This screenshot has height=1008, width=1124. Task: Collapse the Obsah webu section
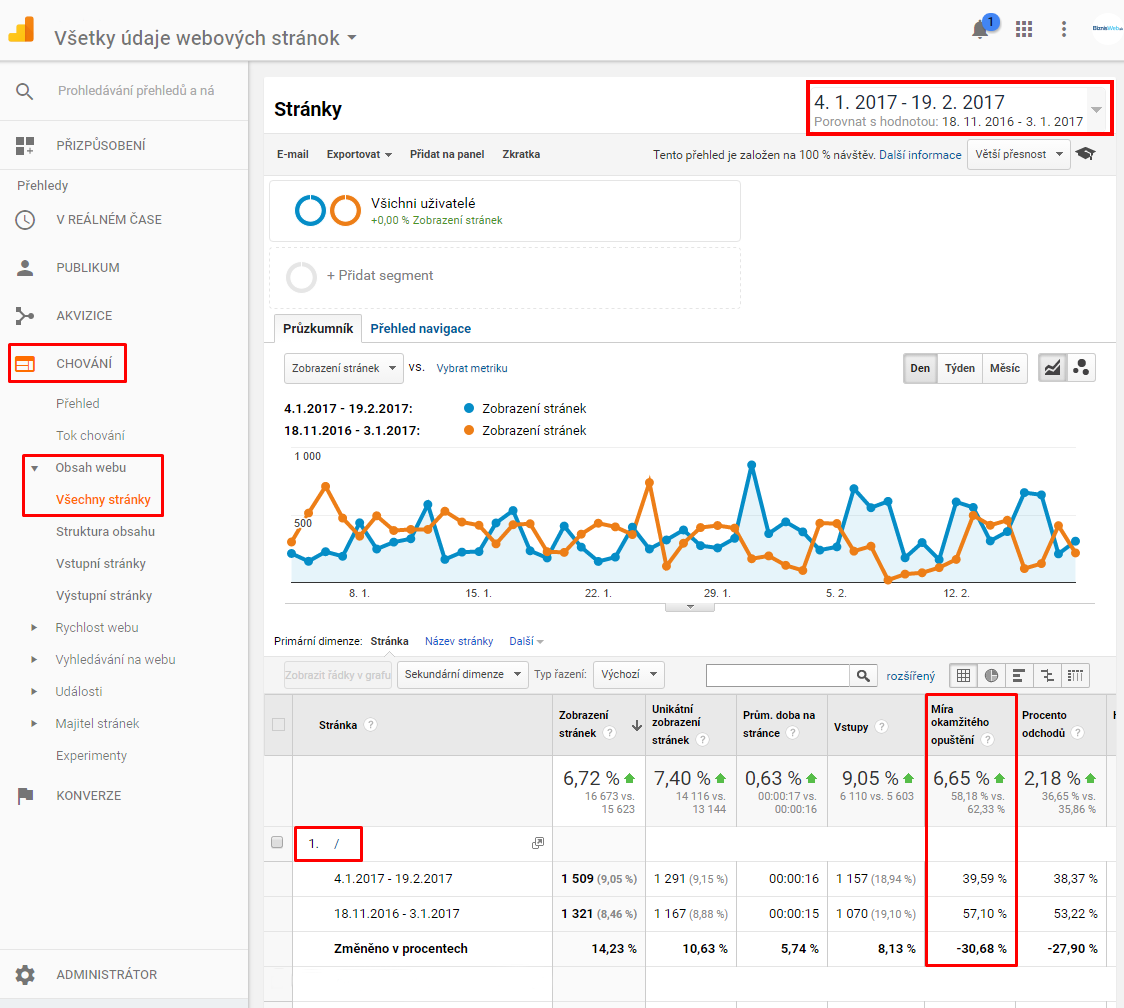(34, 468)
